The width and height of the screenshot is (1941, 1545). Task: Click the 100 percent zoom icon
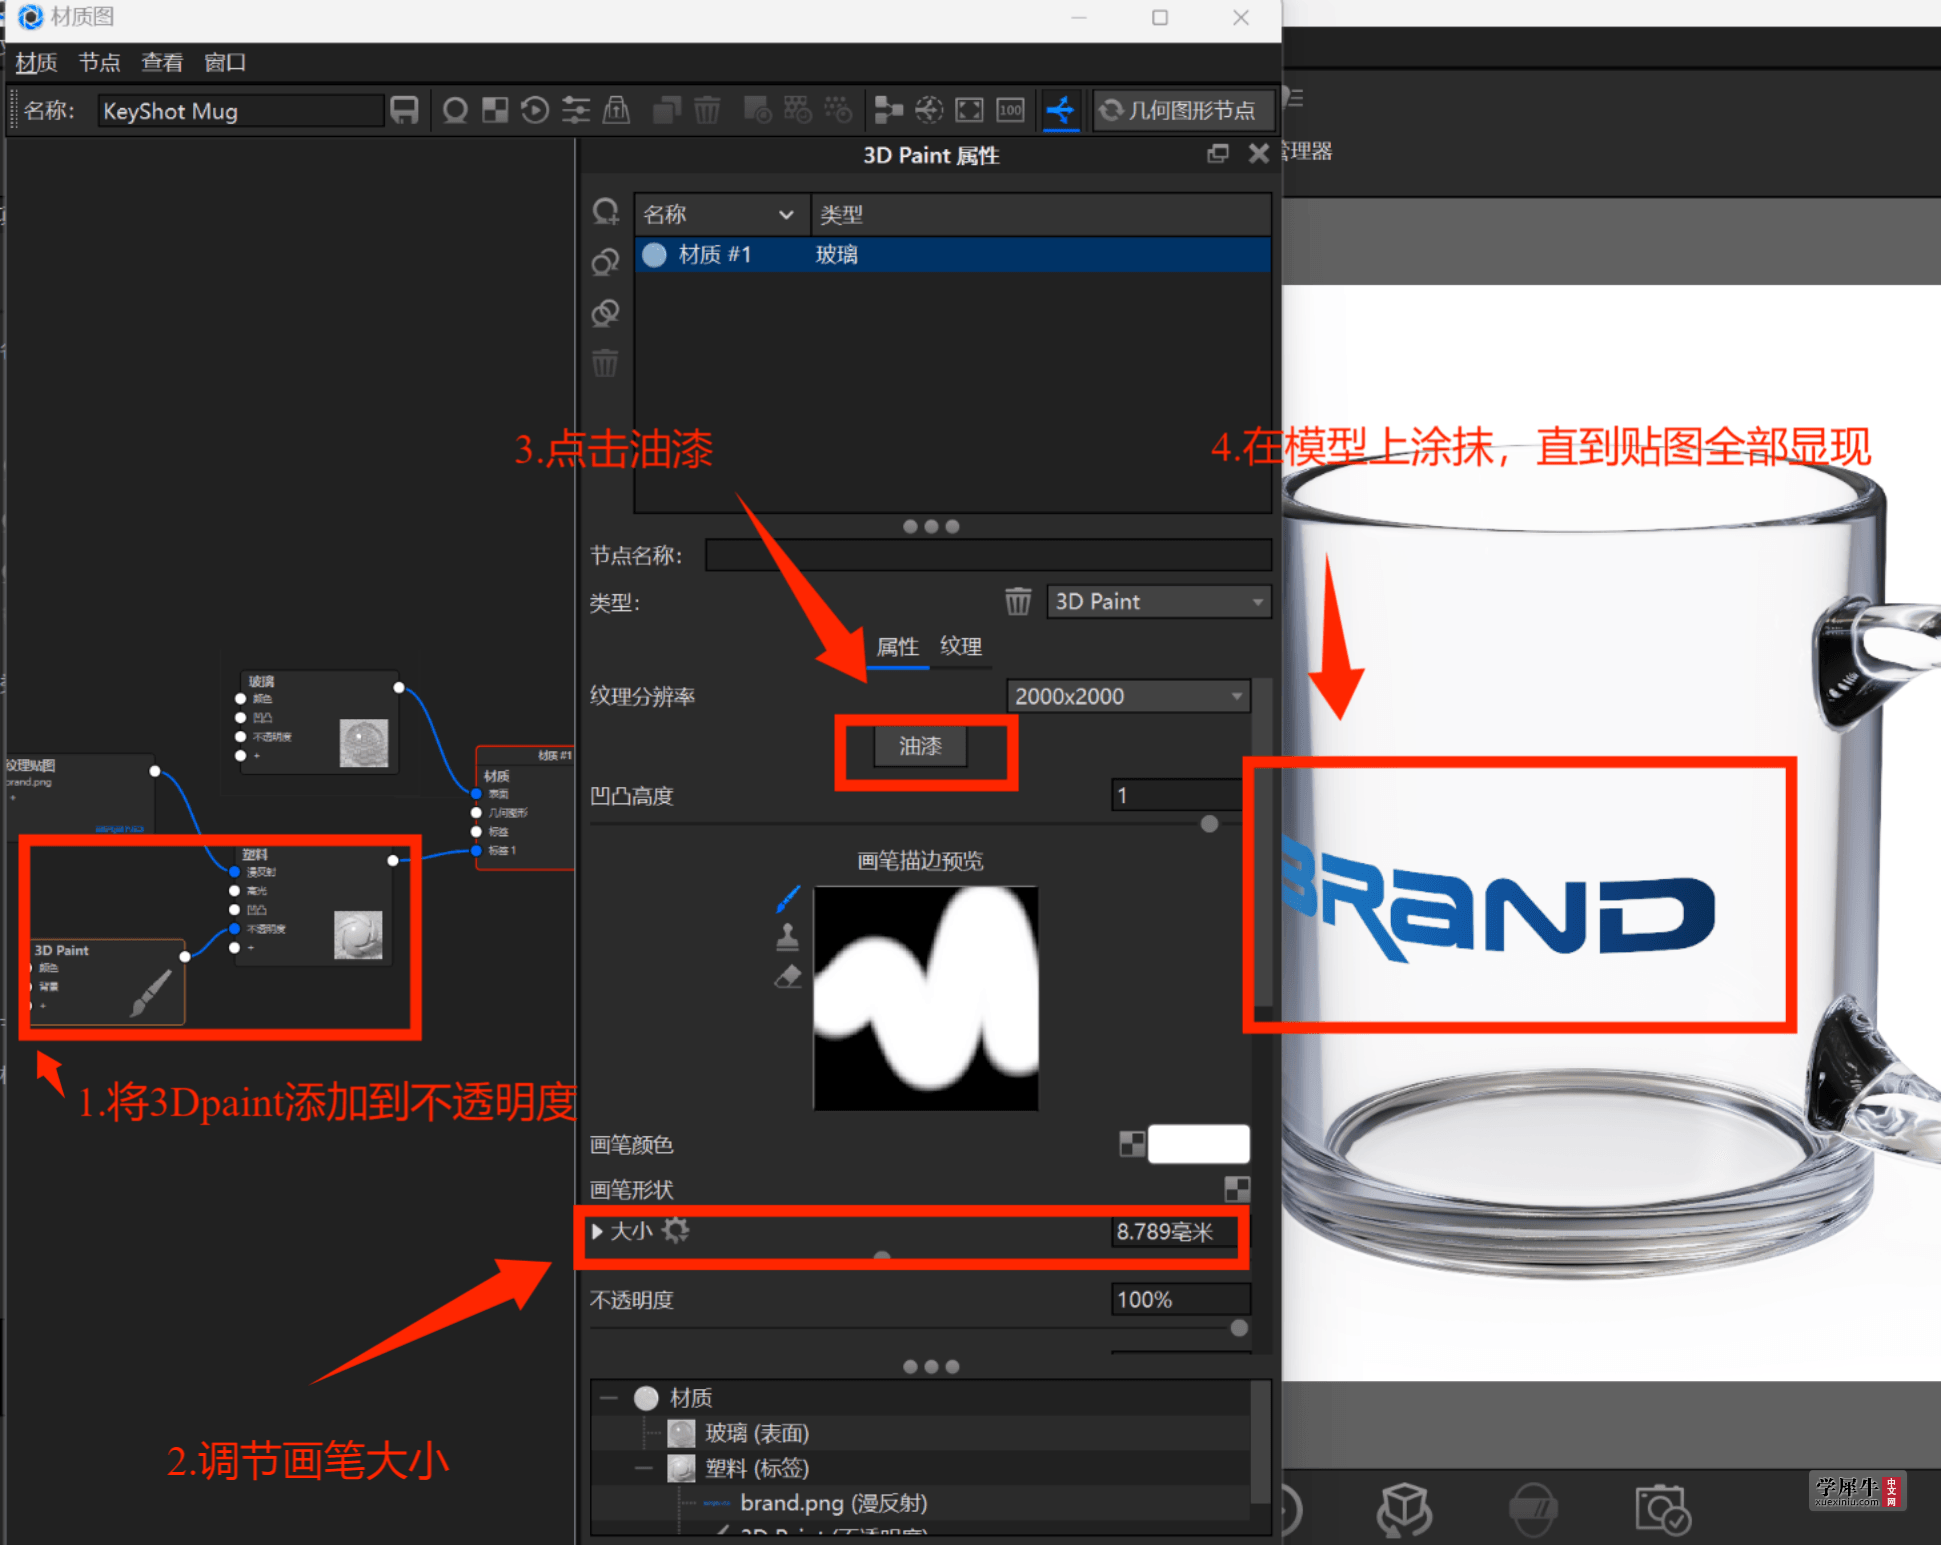click(1010, 110)
